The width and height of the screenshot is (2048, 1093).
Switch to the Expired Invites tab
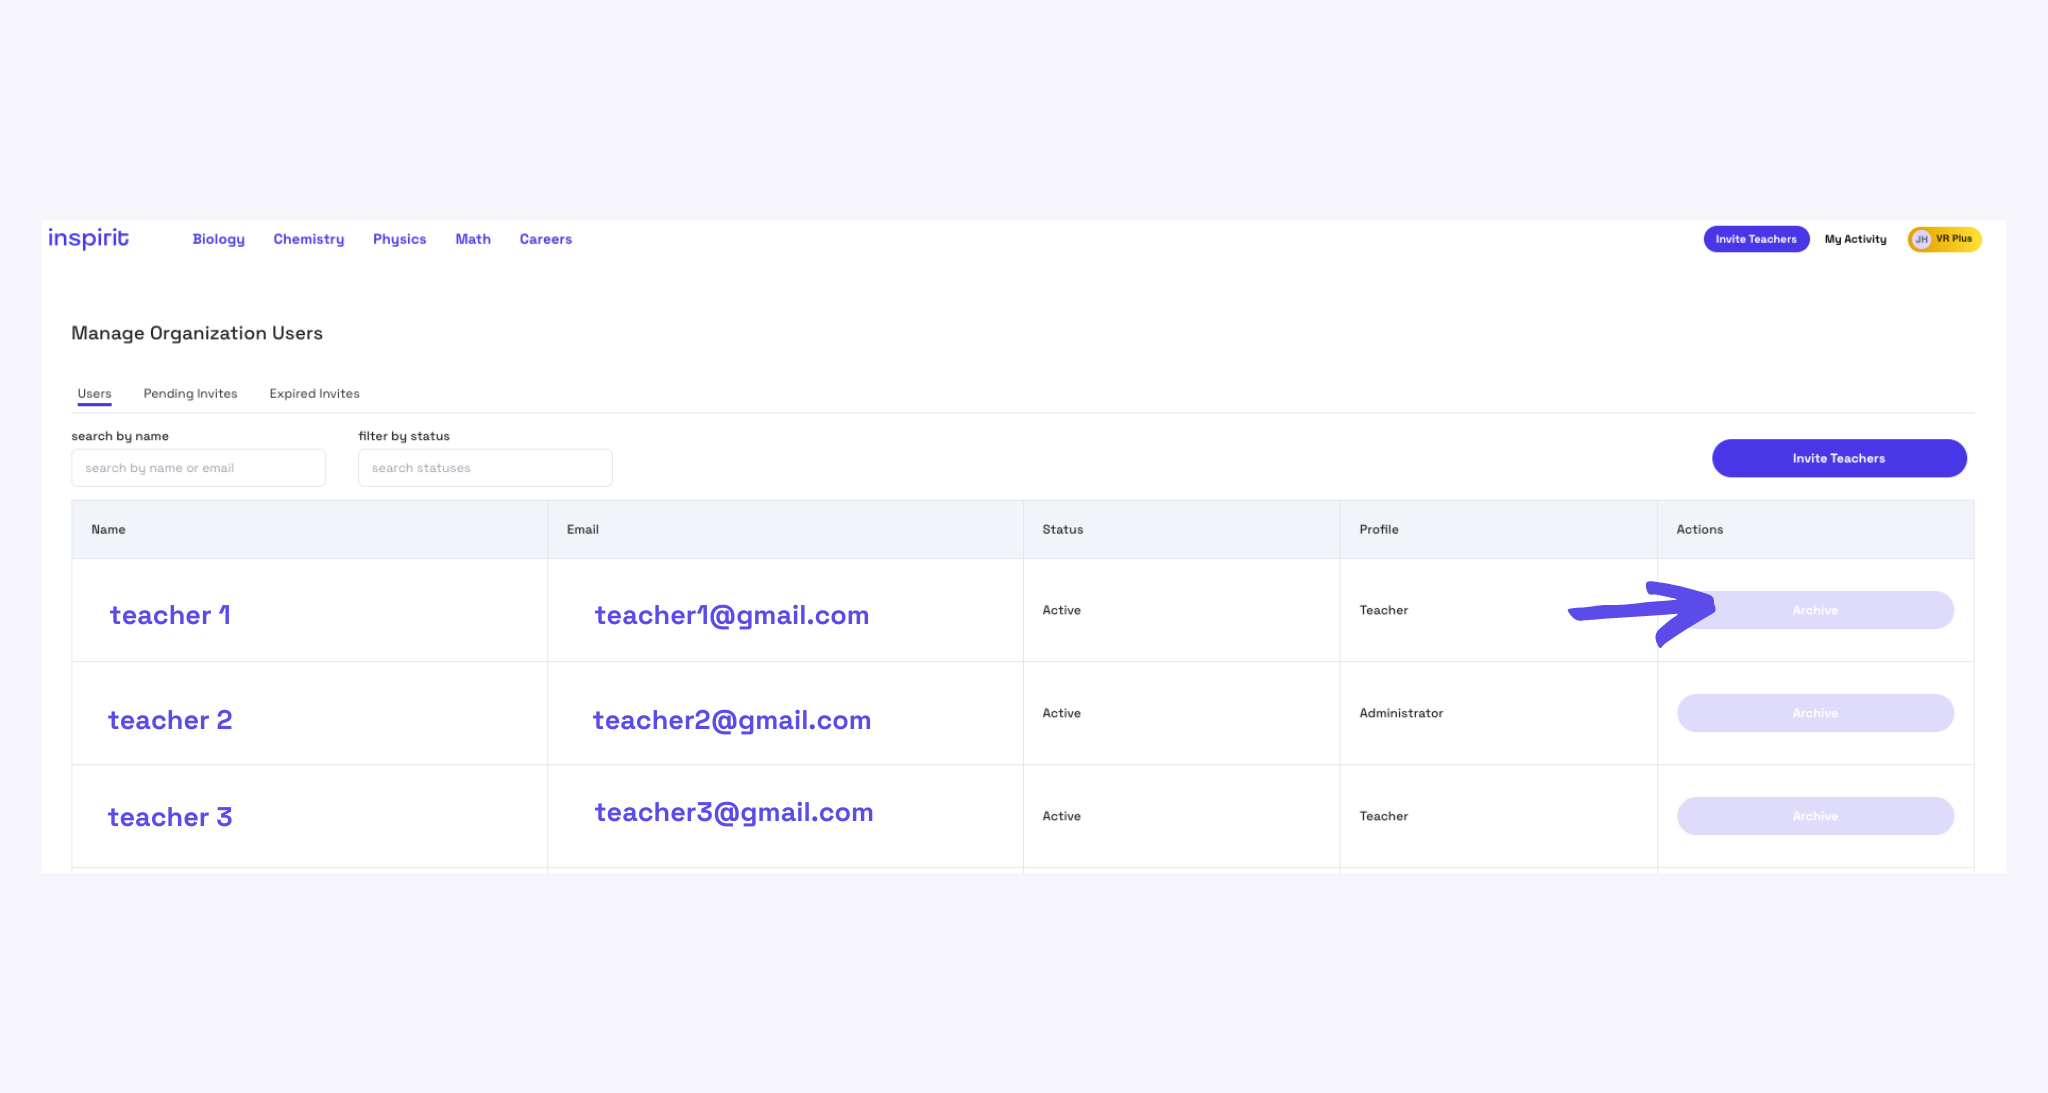tap(314, 394)
